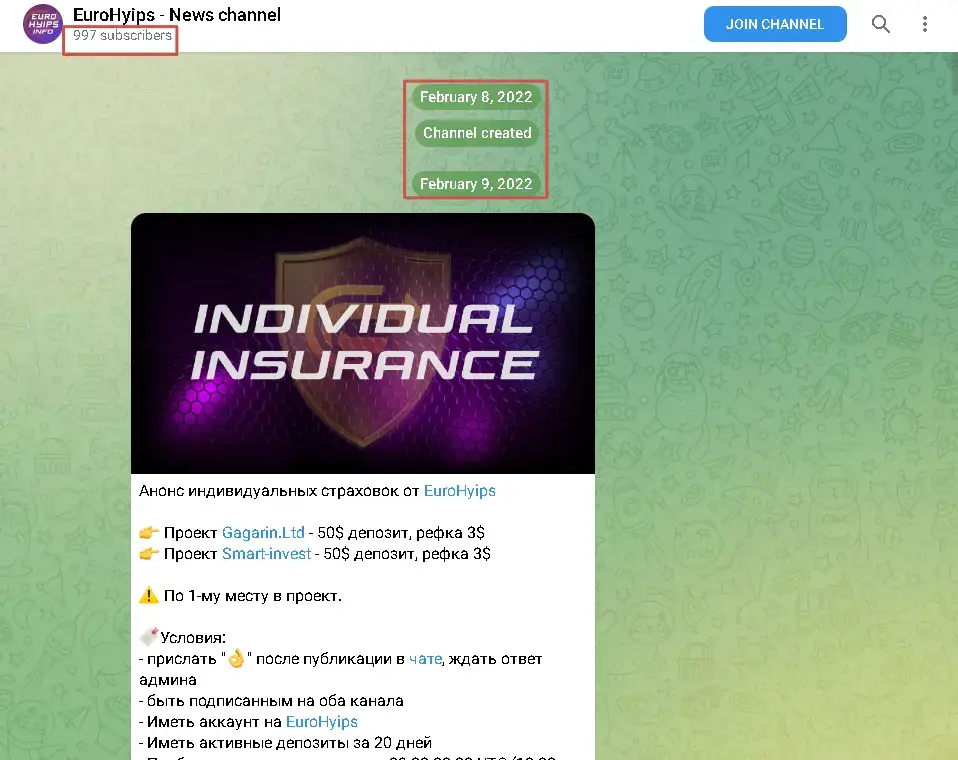
Task: Click the February 8, 2022 date badge
Action: coord(476,97)
